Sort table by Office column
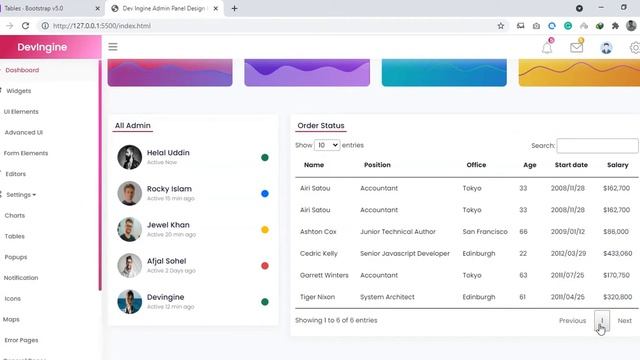Image resolution: width=640 pixels, height=360 pixels. coord(476,165)
